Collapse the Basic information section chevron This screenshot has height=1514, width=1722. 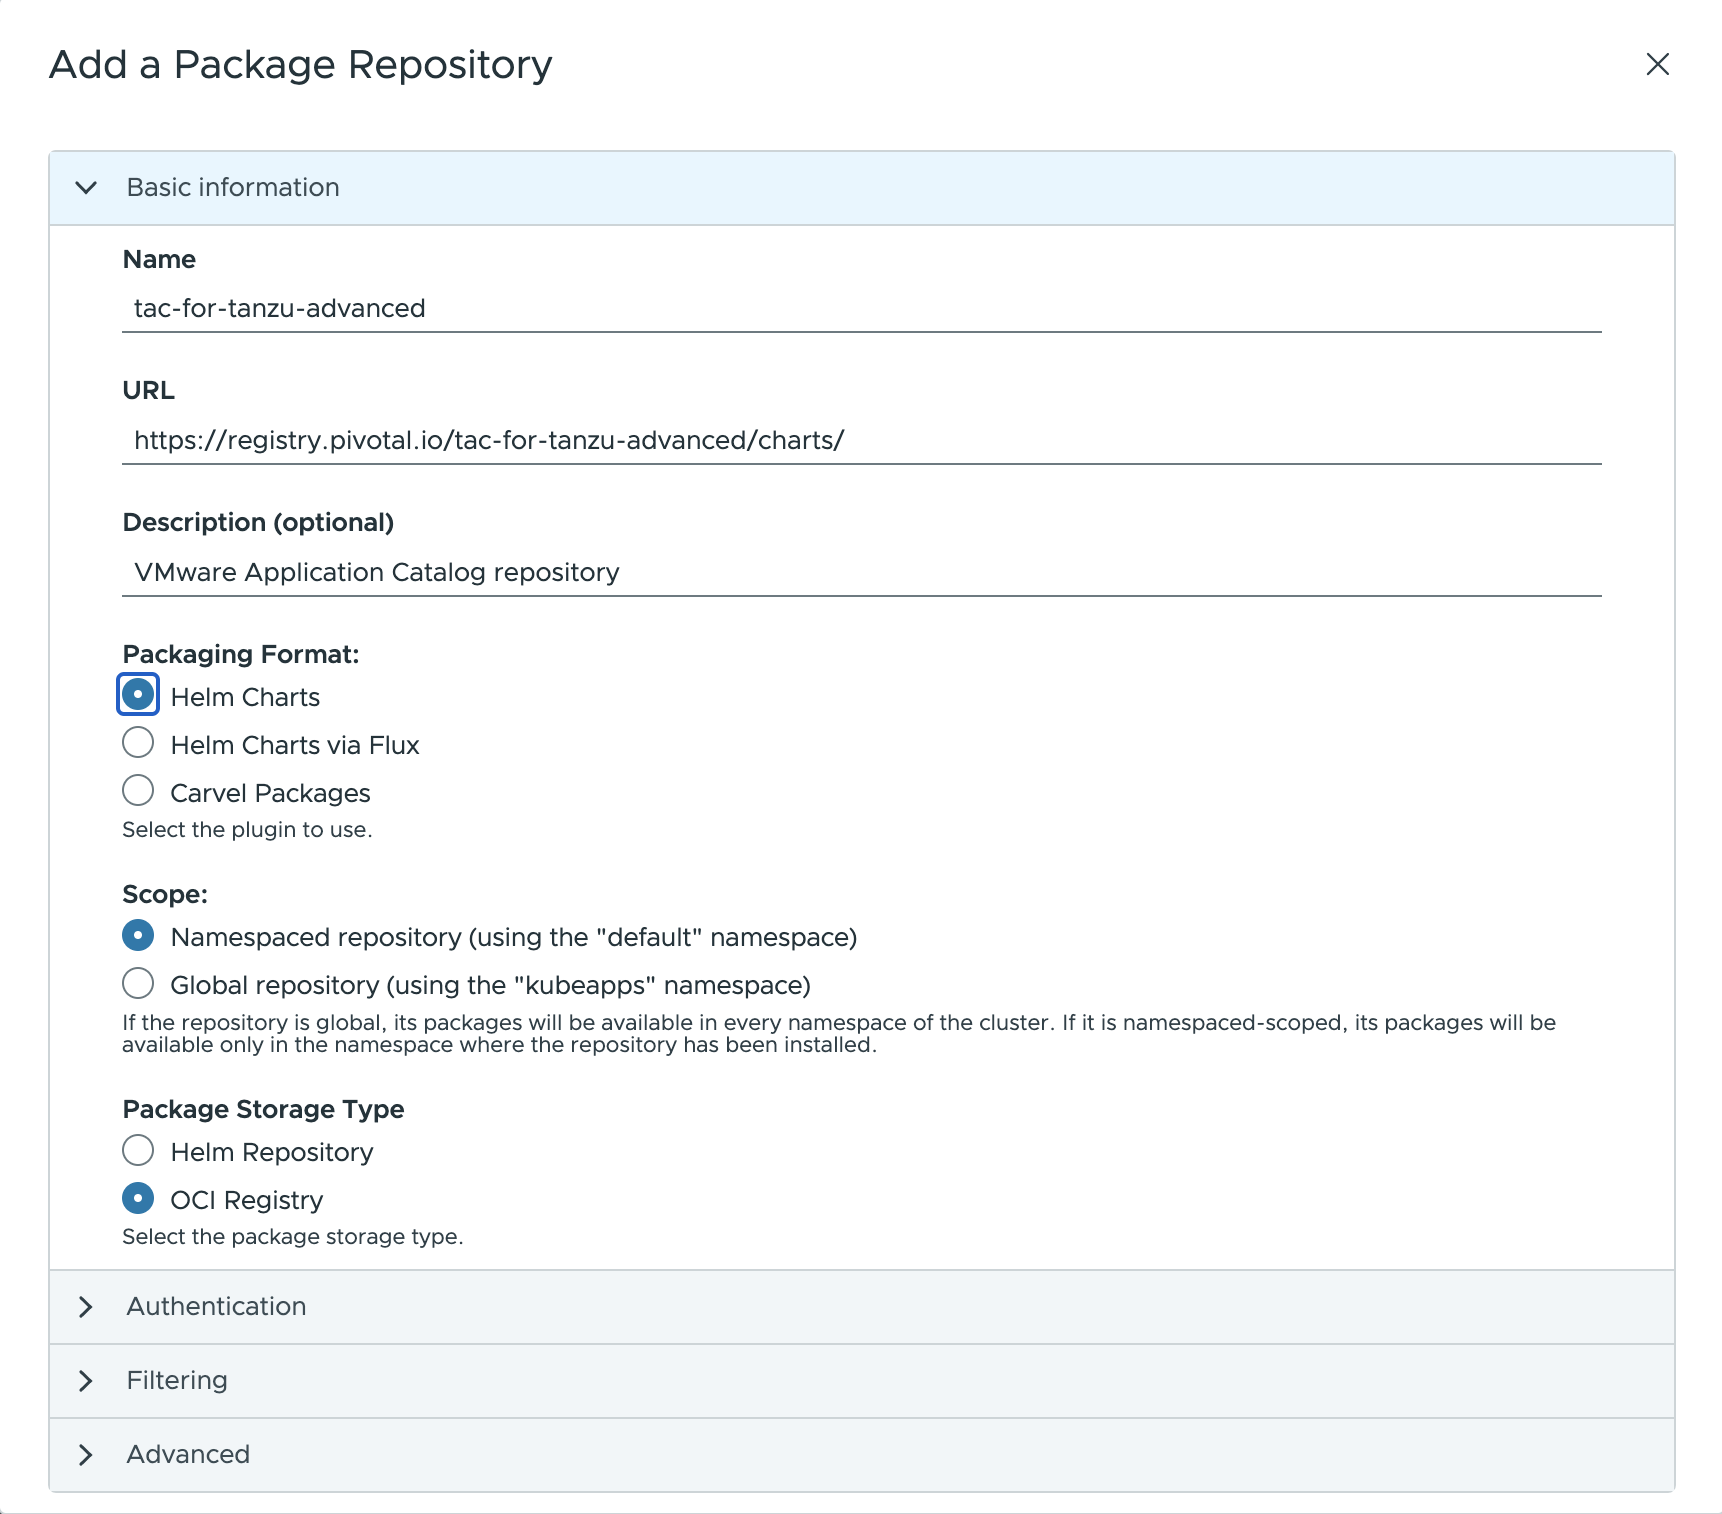(x=86, y=187)
